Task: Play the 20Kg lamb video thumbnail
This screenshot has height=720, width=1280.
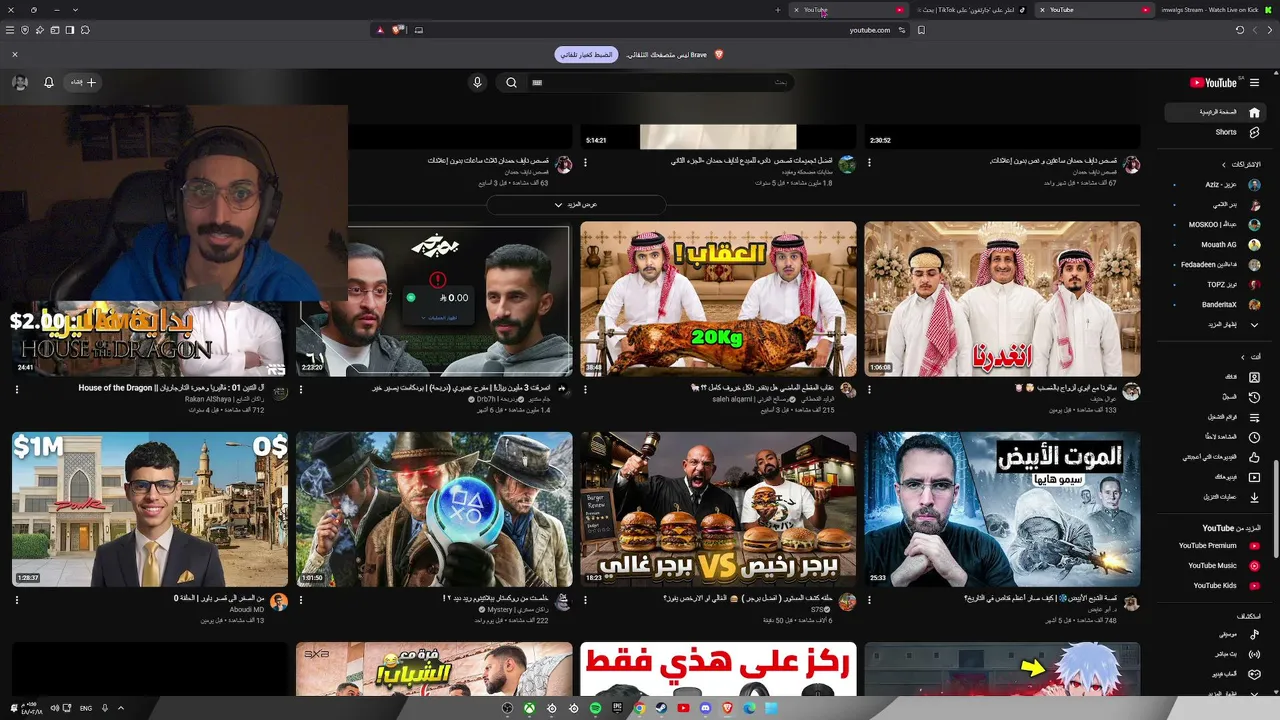Action: tap(718, 299)
